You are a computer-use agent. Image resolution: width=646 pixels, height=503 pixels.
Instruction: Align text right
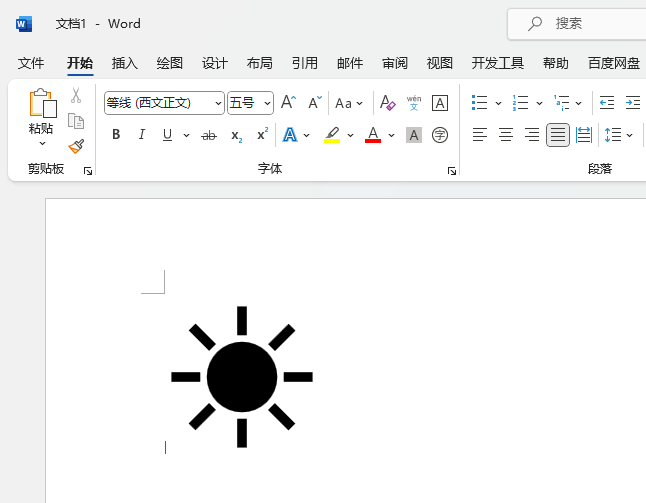(532, 135)
